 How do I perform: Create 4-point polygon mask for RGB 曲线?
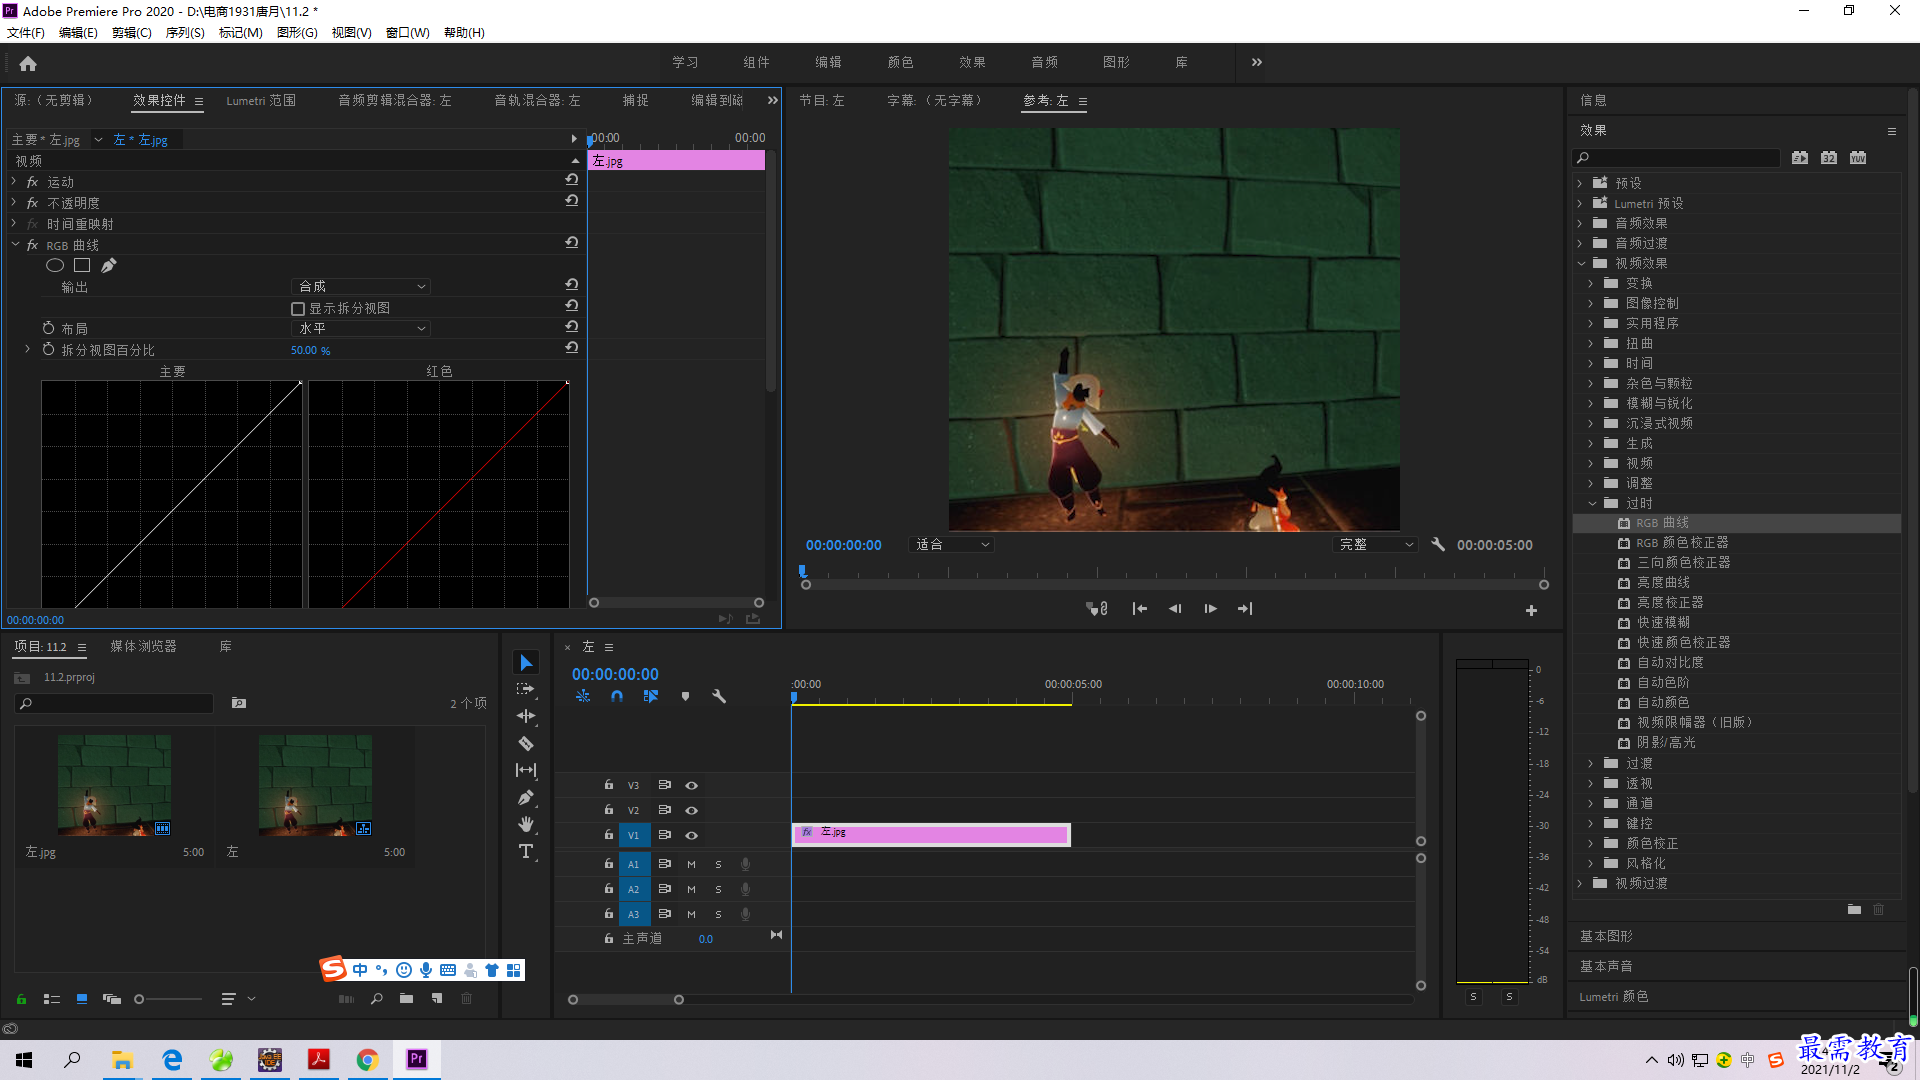point(82,265)
